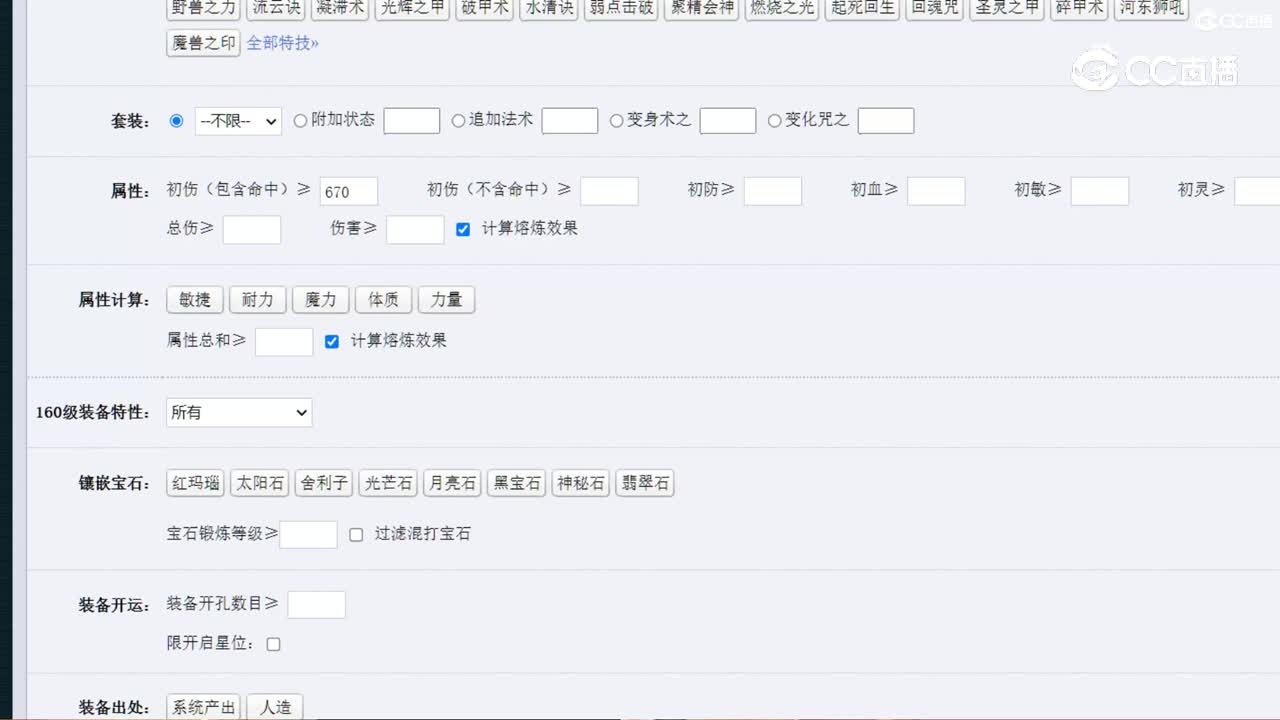Click the 伤害≥ input field
This screenshot has width=1280, height=720.
(415, 229)
